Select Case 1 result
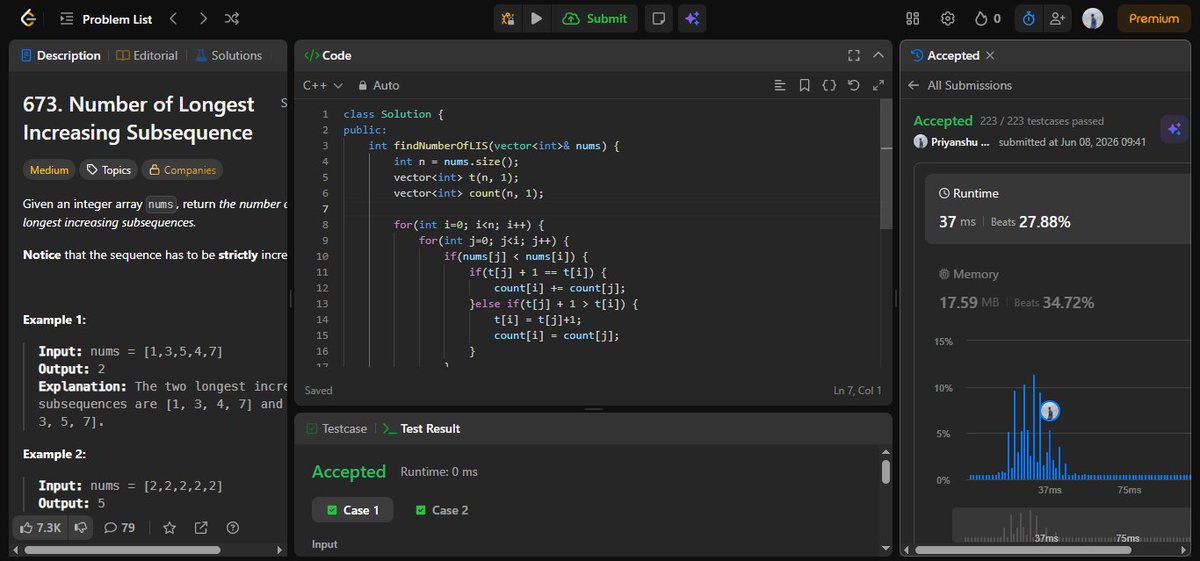This screenshot has height=561, width=1200. 352,510
